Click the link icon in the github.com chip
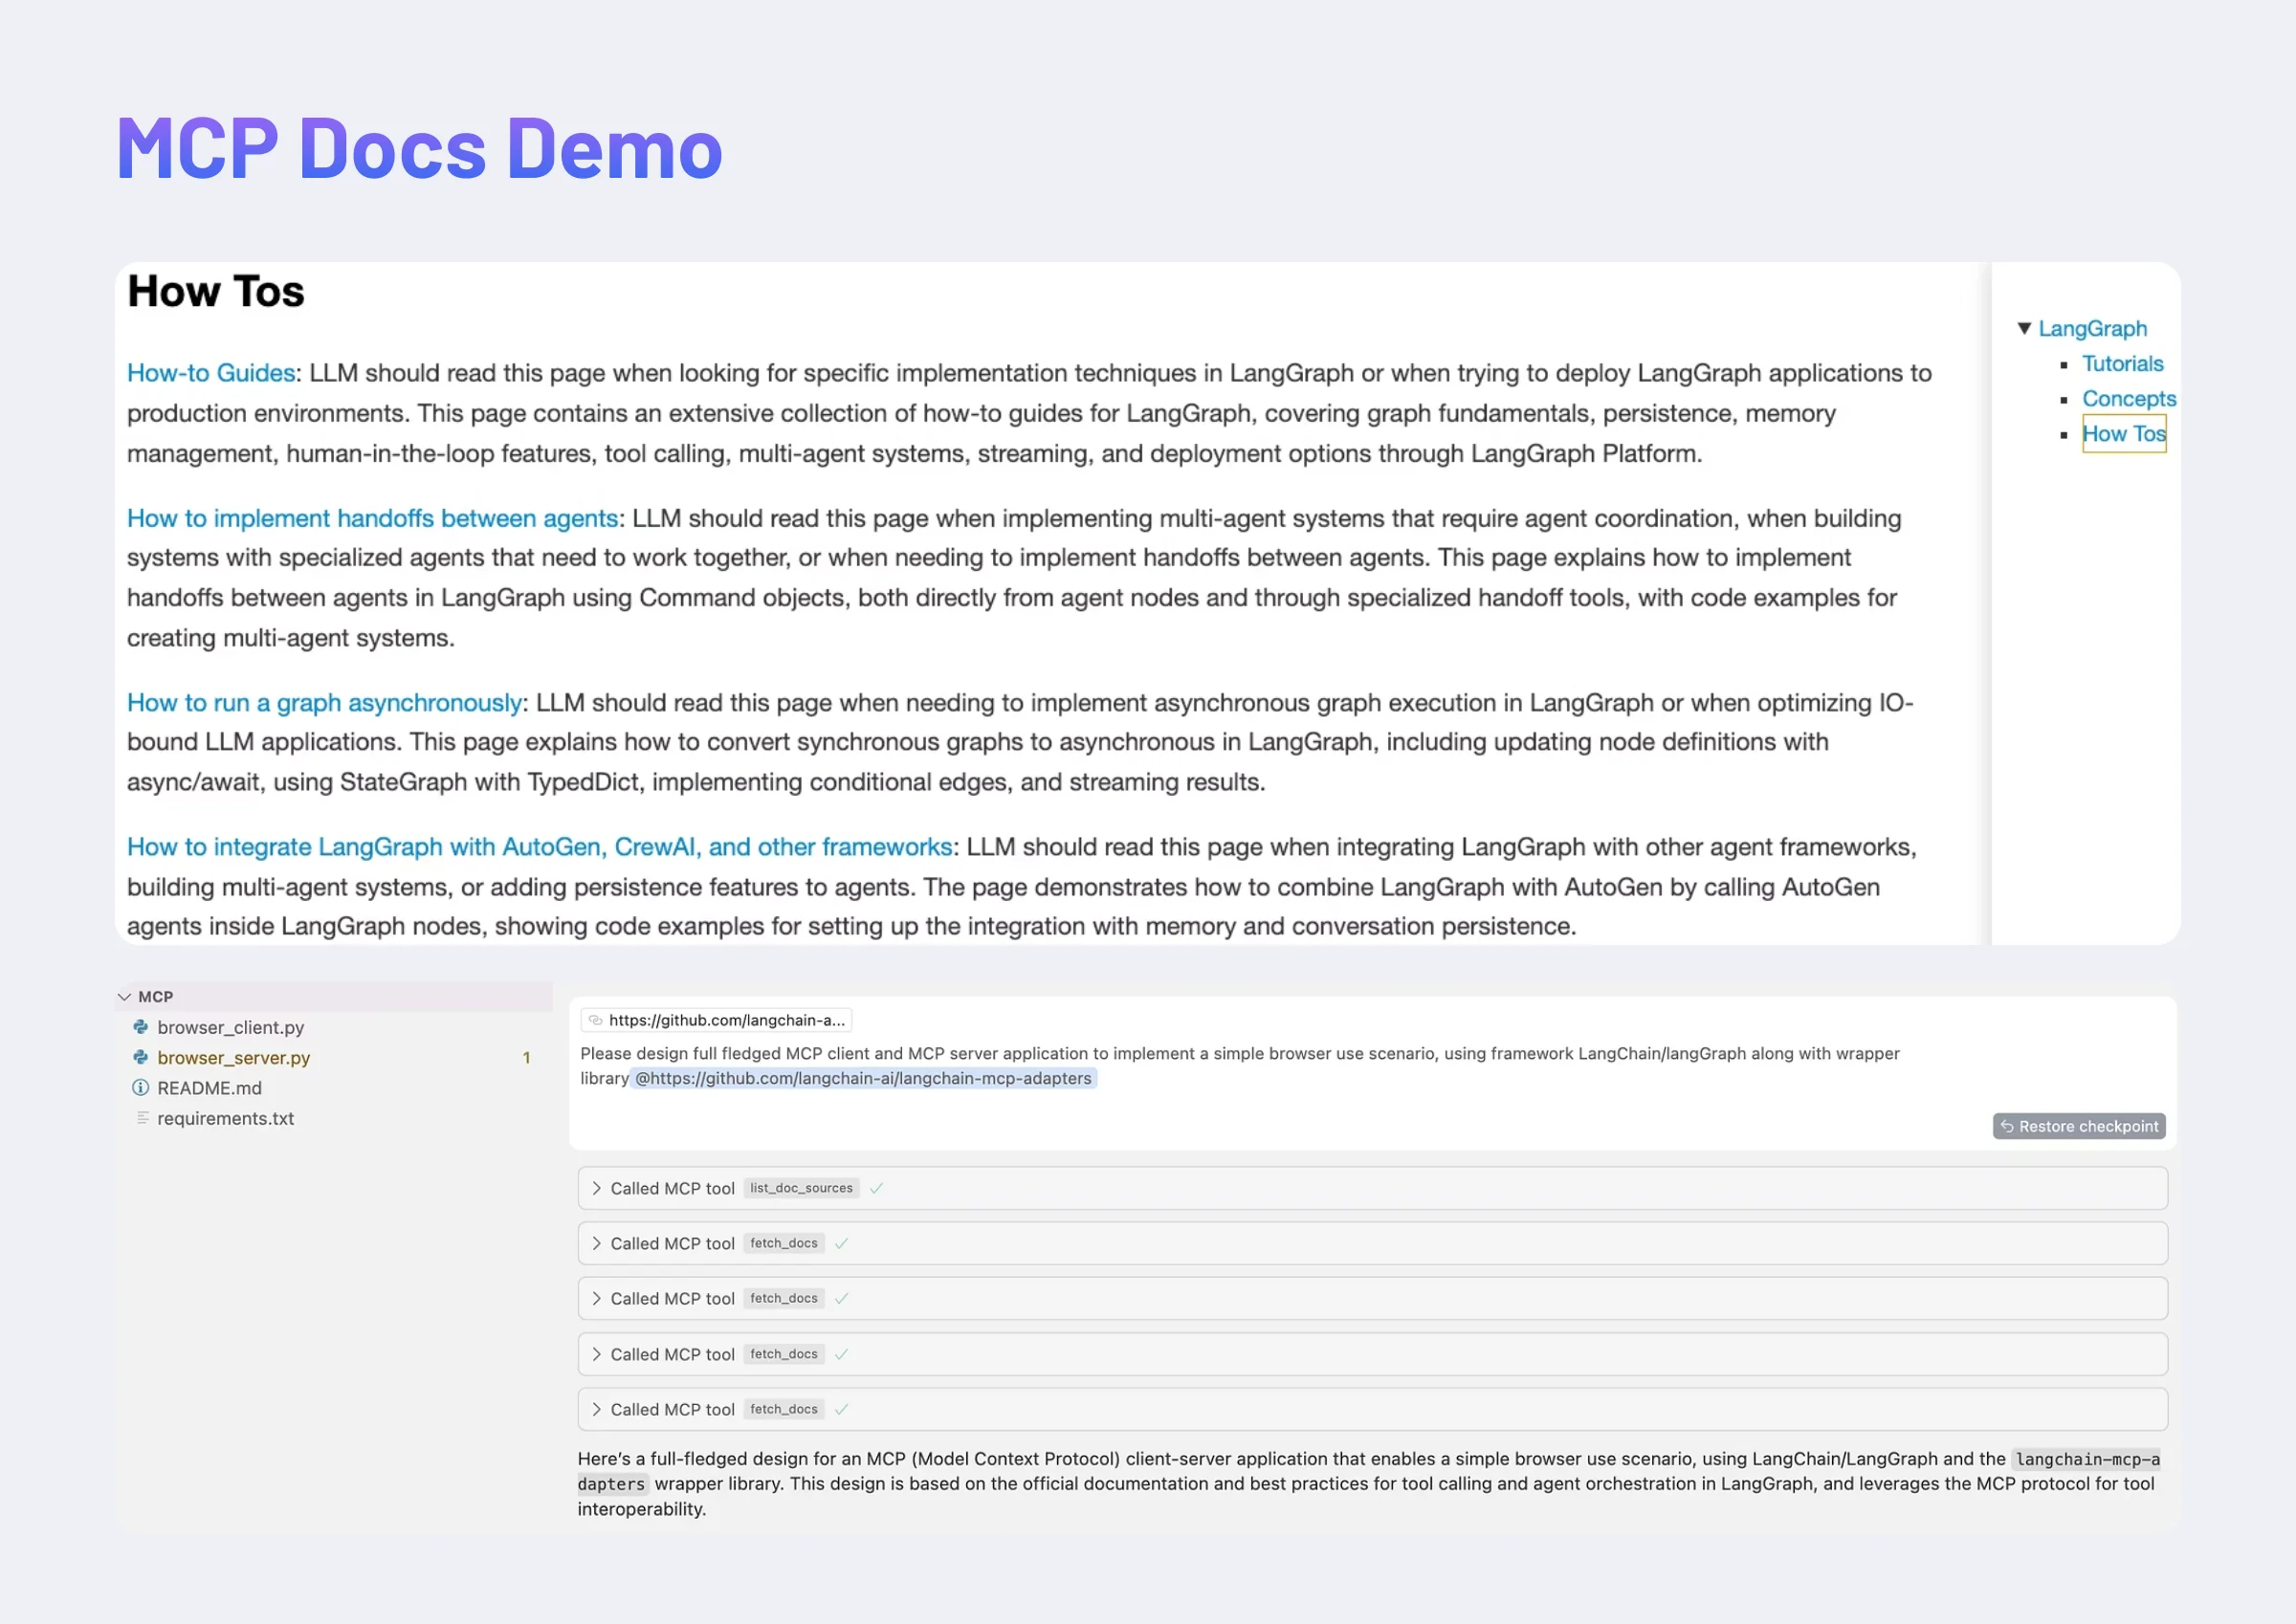The image size is (2296, 1624). tap(597, 1020)
